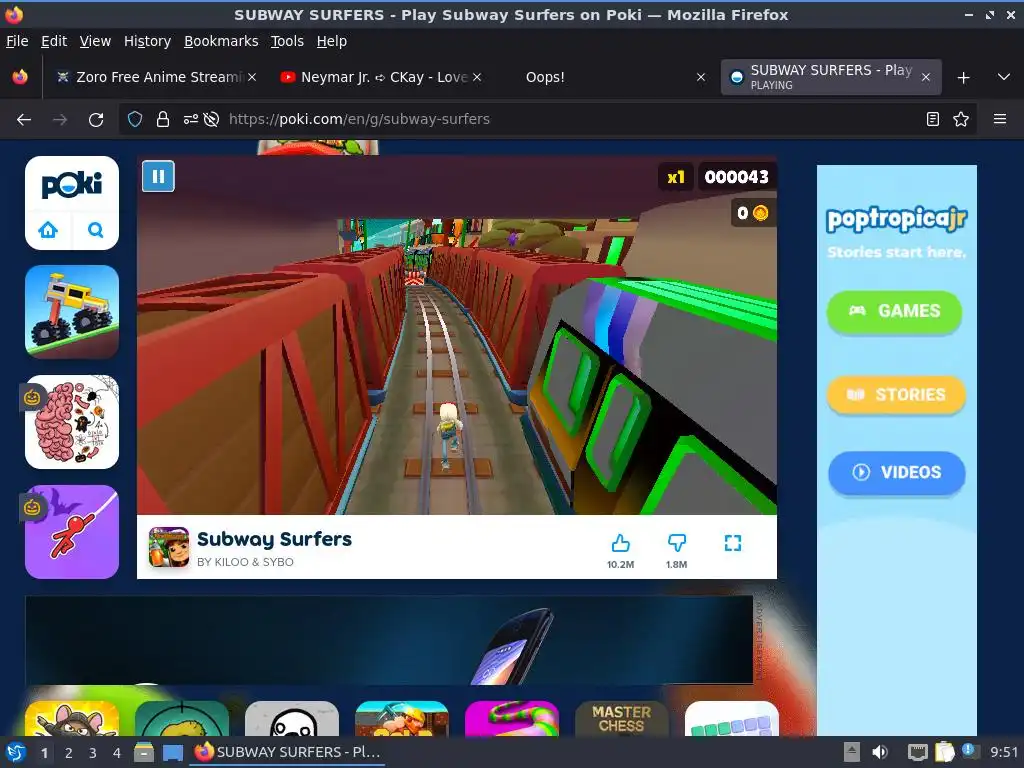Click the network tray icon
Viewport: 1024px width, 768px height.
pyautogui.click(x=918, y=753)
